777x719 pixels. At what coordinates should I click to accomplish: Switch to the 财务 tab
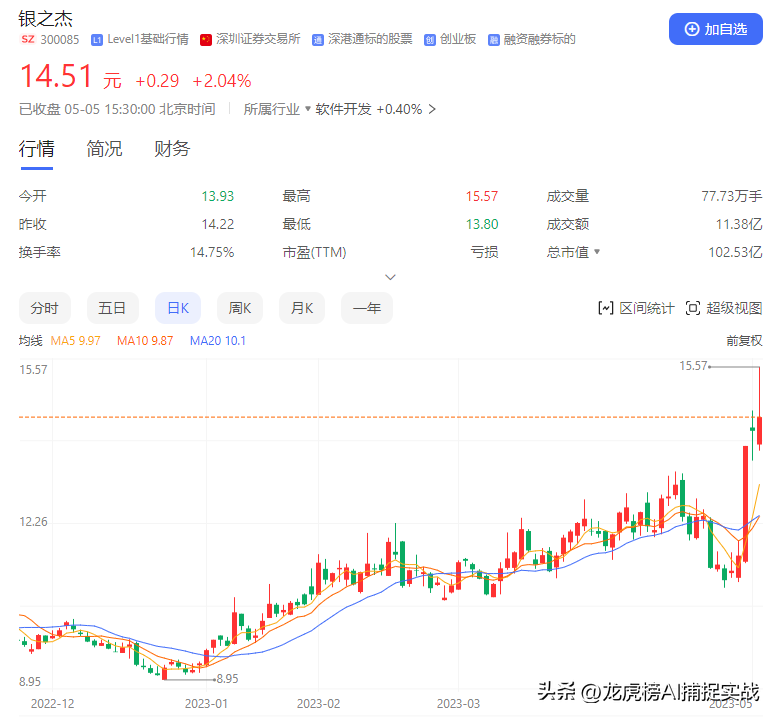click(172, 149)
